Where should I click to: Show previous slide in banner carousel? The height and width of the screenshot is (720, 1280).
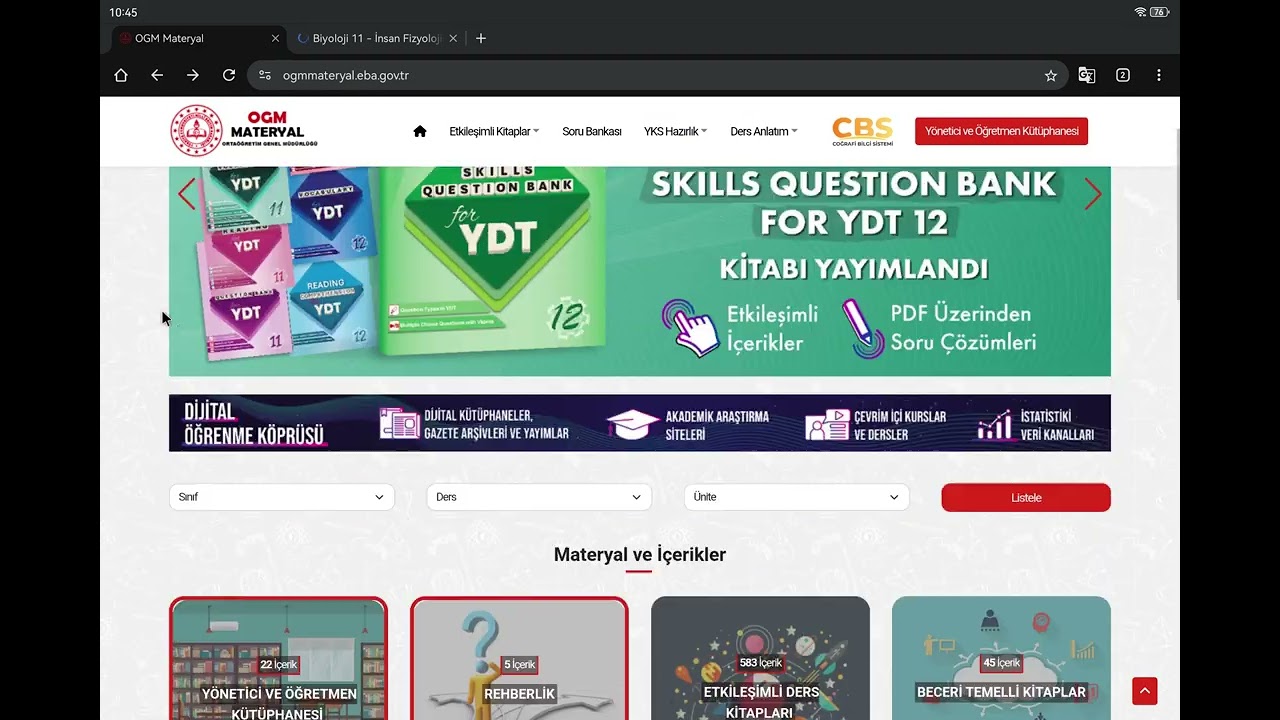click(x=187, y=194)
